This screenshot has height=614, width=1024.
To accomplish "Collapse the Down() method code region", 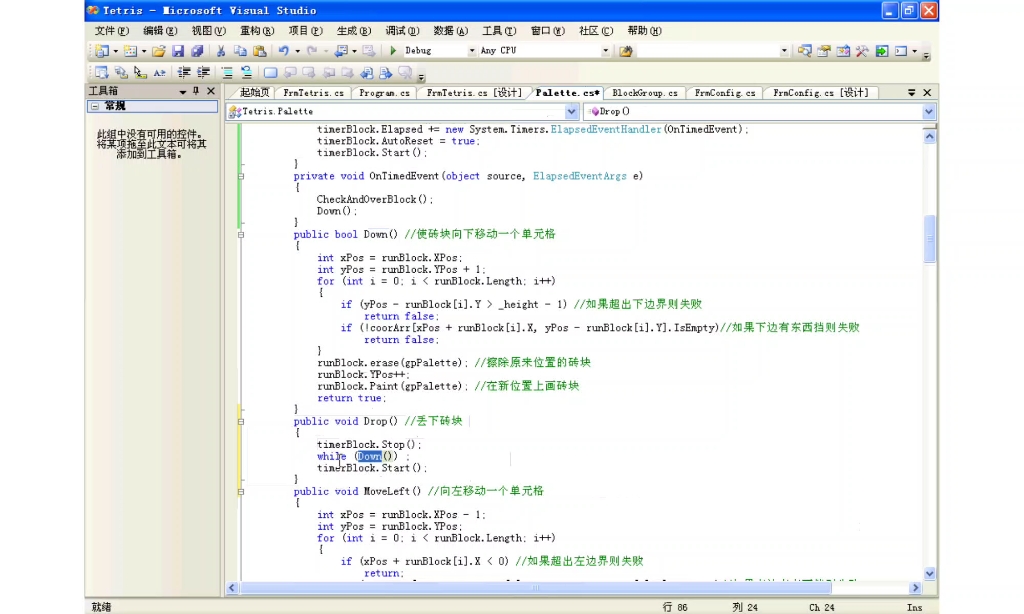I will 240,234.
